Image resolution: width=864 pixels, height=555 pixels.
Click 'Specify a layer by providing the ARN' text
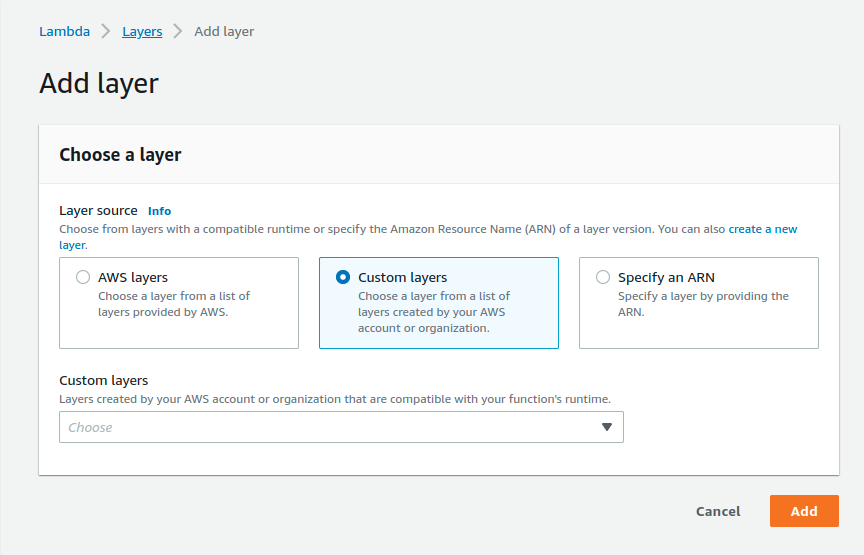tap(703, 304)
